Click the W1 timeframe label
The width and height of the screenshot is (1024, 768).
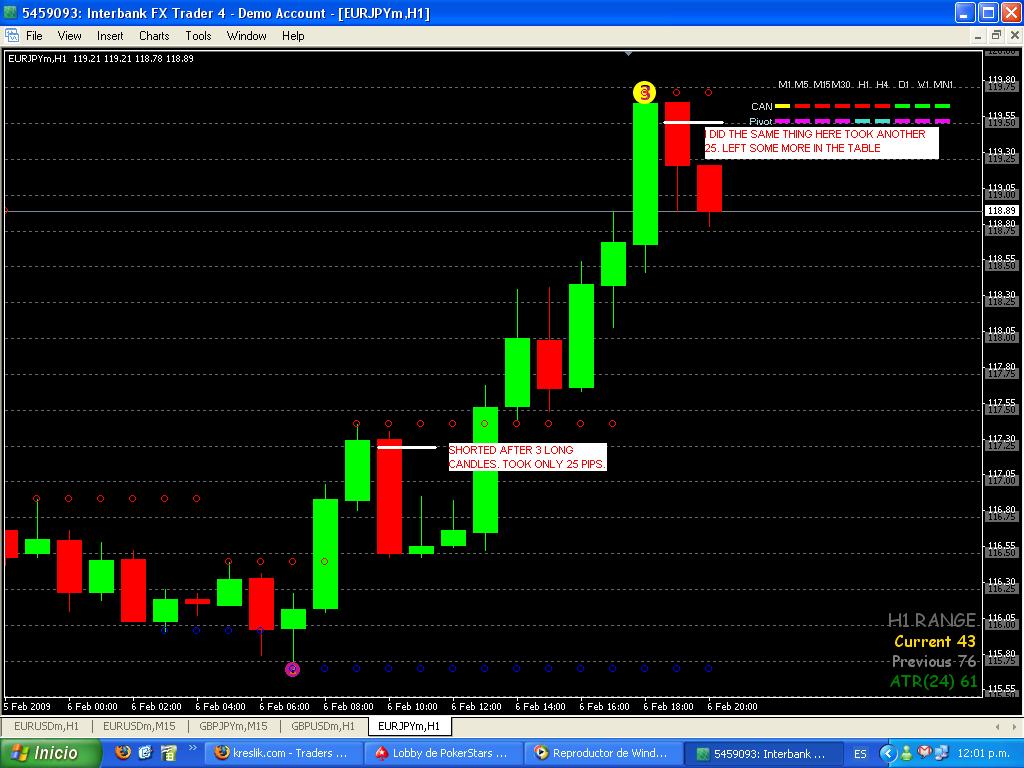(921, 84)
